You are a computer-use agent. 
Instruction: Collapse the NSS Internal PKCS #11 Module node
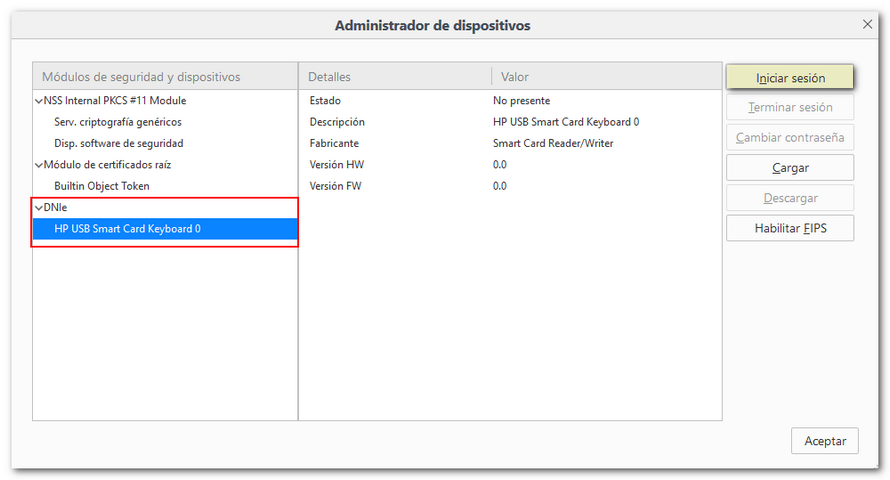(39, 101)
